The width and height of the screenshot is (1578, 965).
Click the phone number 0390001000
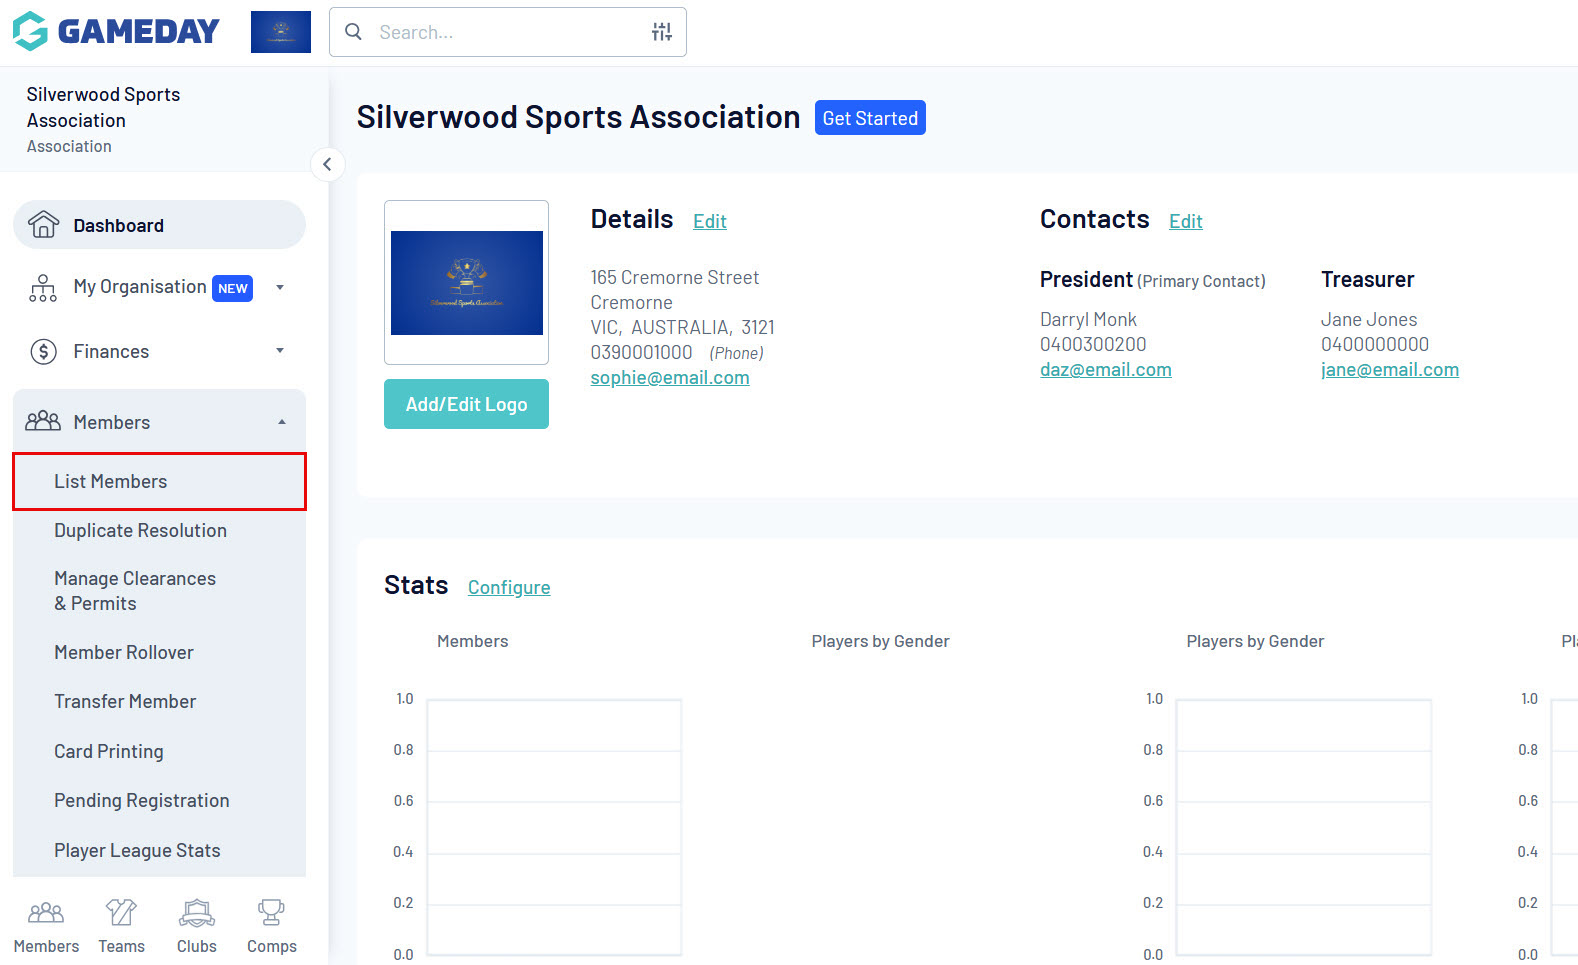tap(641, 352)
